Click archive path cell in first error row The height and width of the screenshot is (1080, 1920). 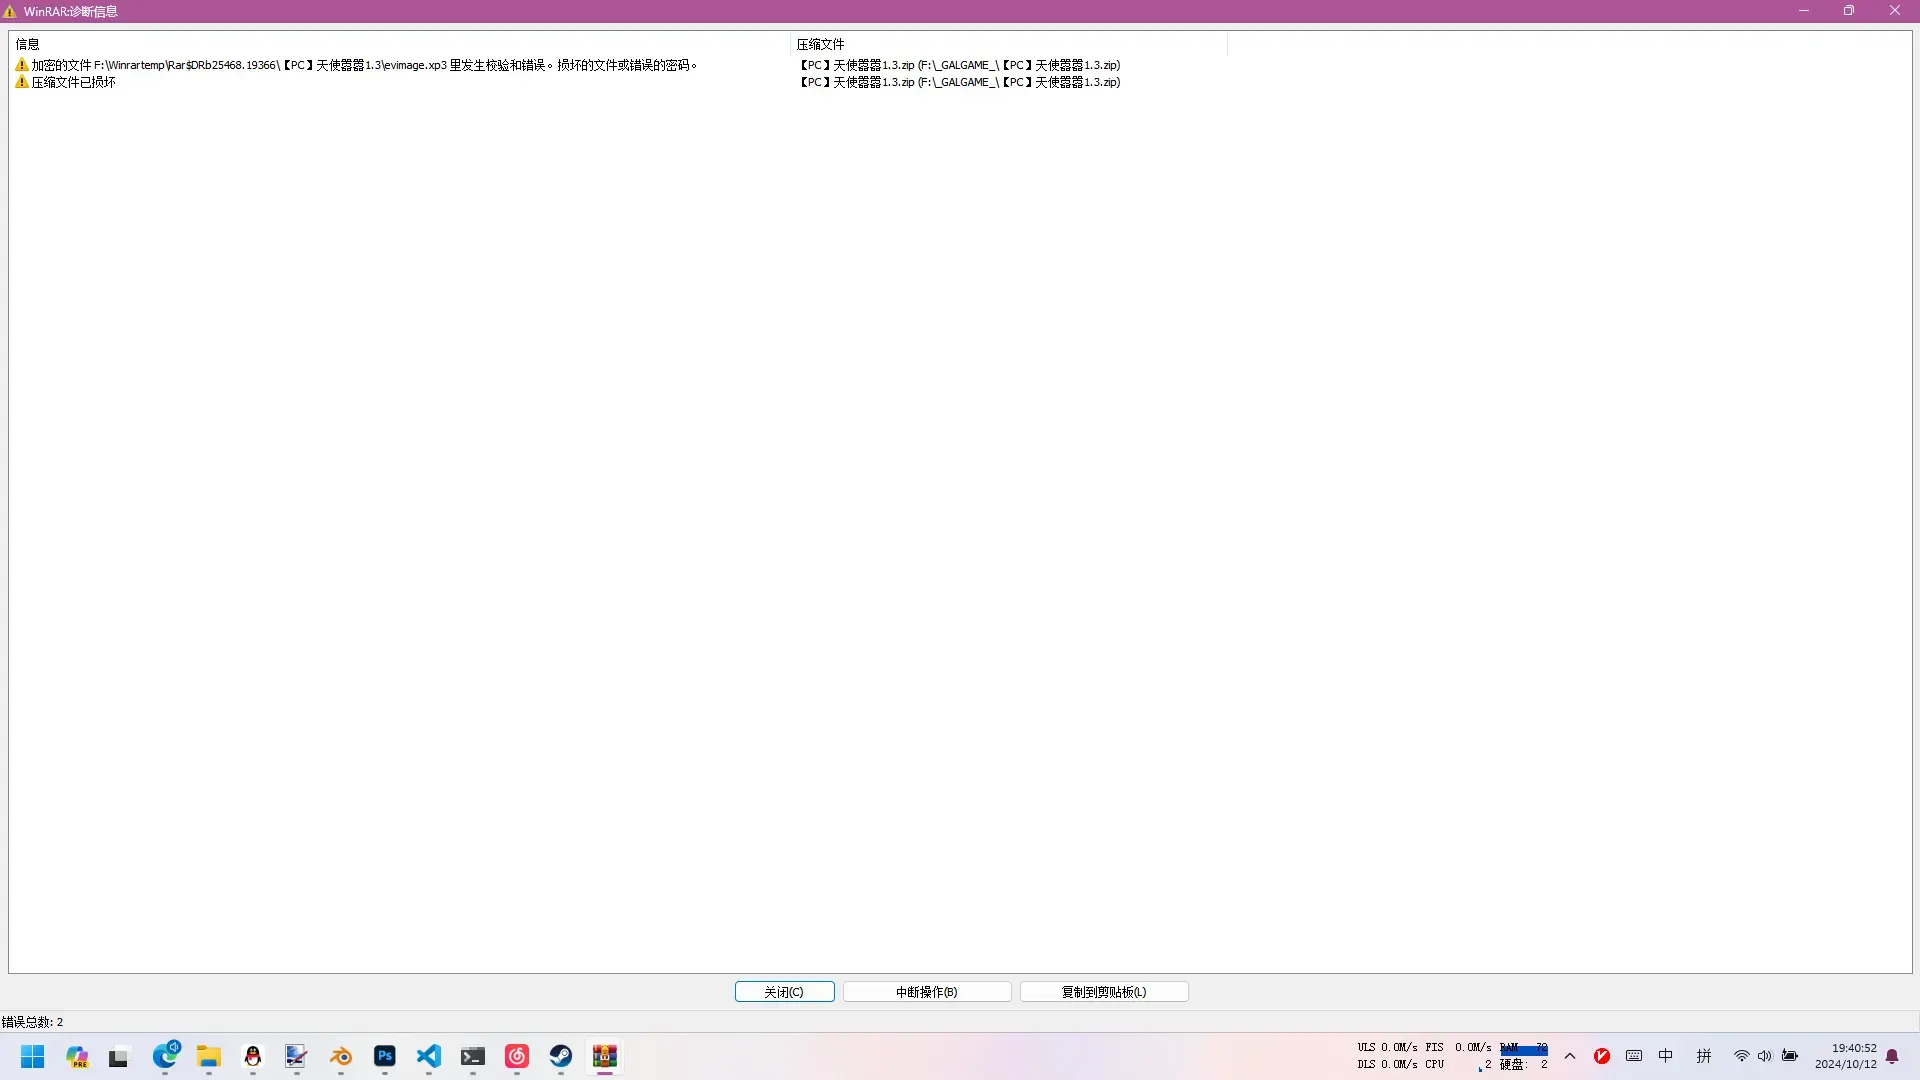(960, 65)
